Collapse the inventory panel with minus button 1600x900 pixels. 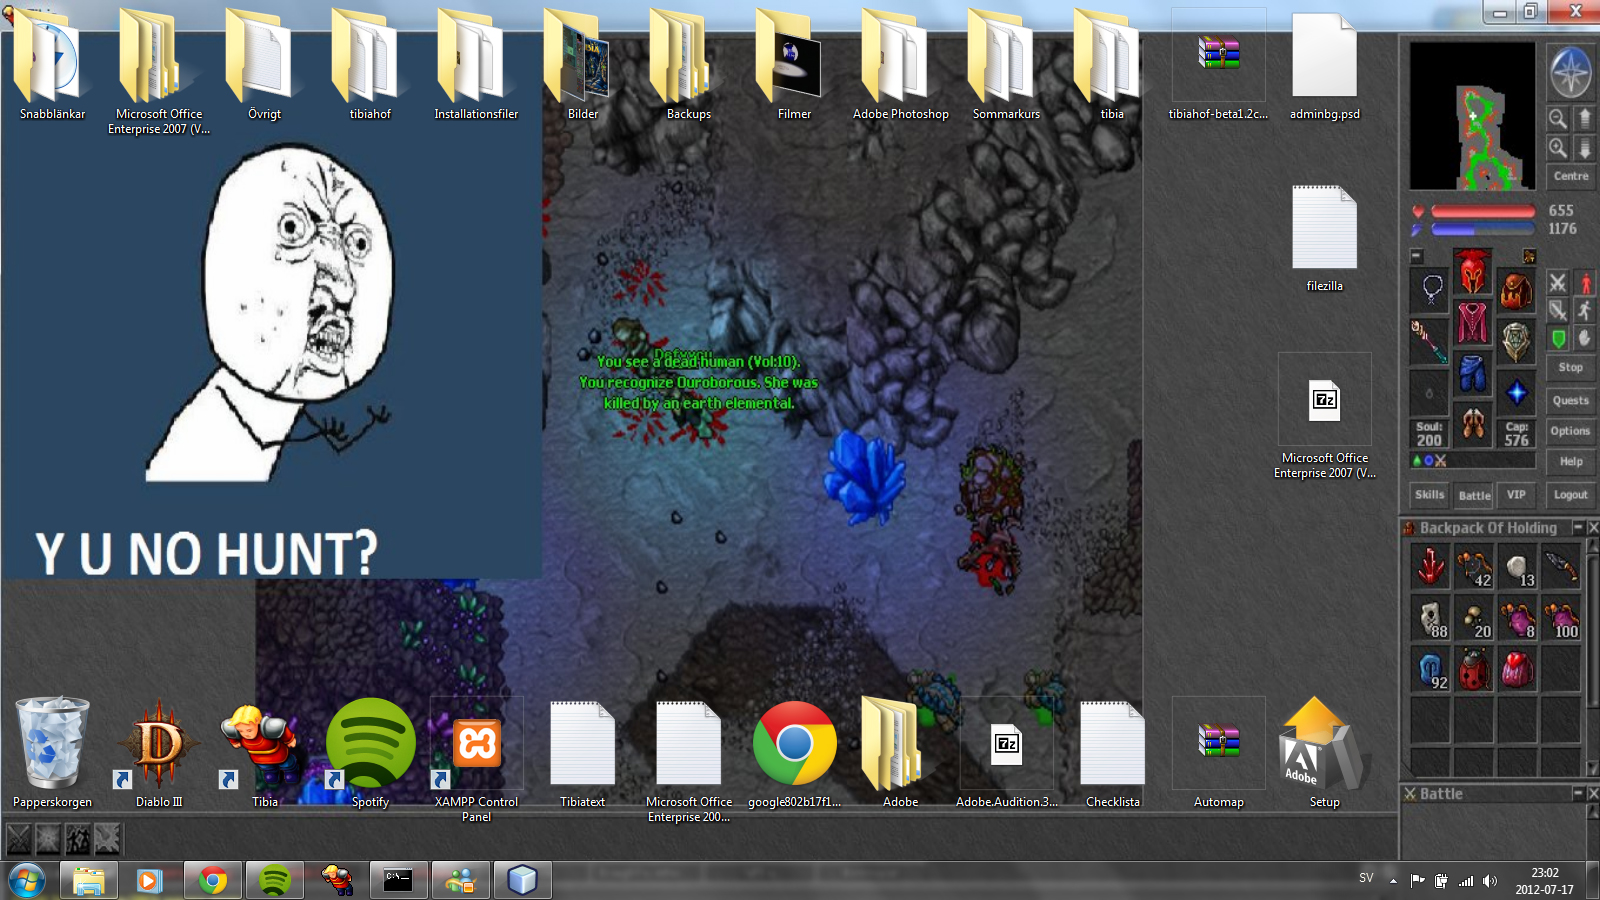pos(1417,256)
